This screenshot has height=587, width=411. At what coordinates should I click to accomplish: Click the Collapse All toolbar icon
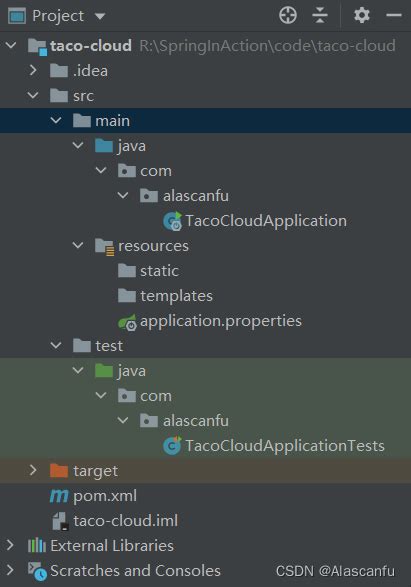(x=320, y=15)
